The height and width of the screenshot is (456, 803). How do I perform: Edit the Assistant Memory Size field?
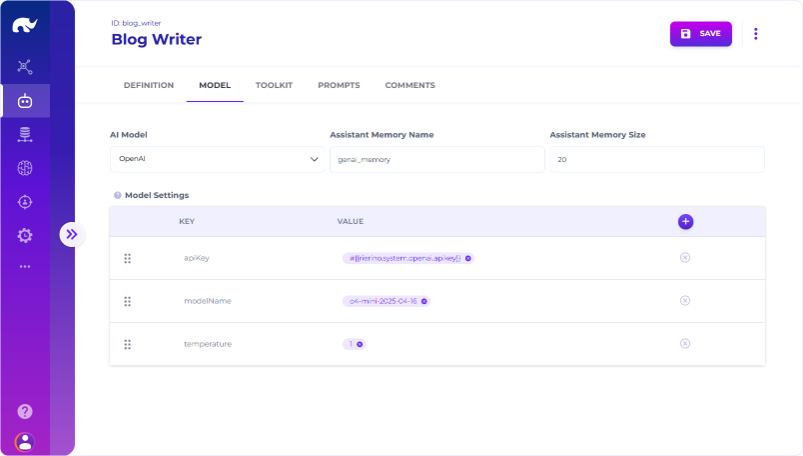pos(657,159)
